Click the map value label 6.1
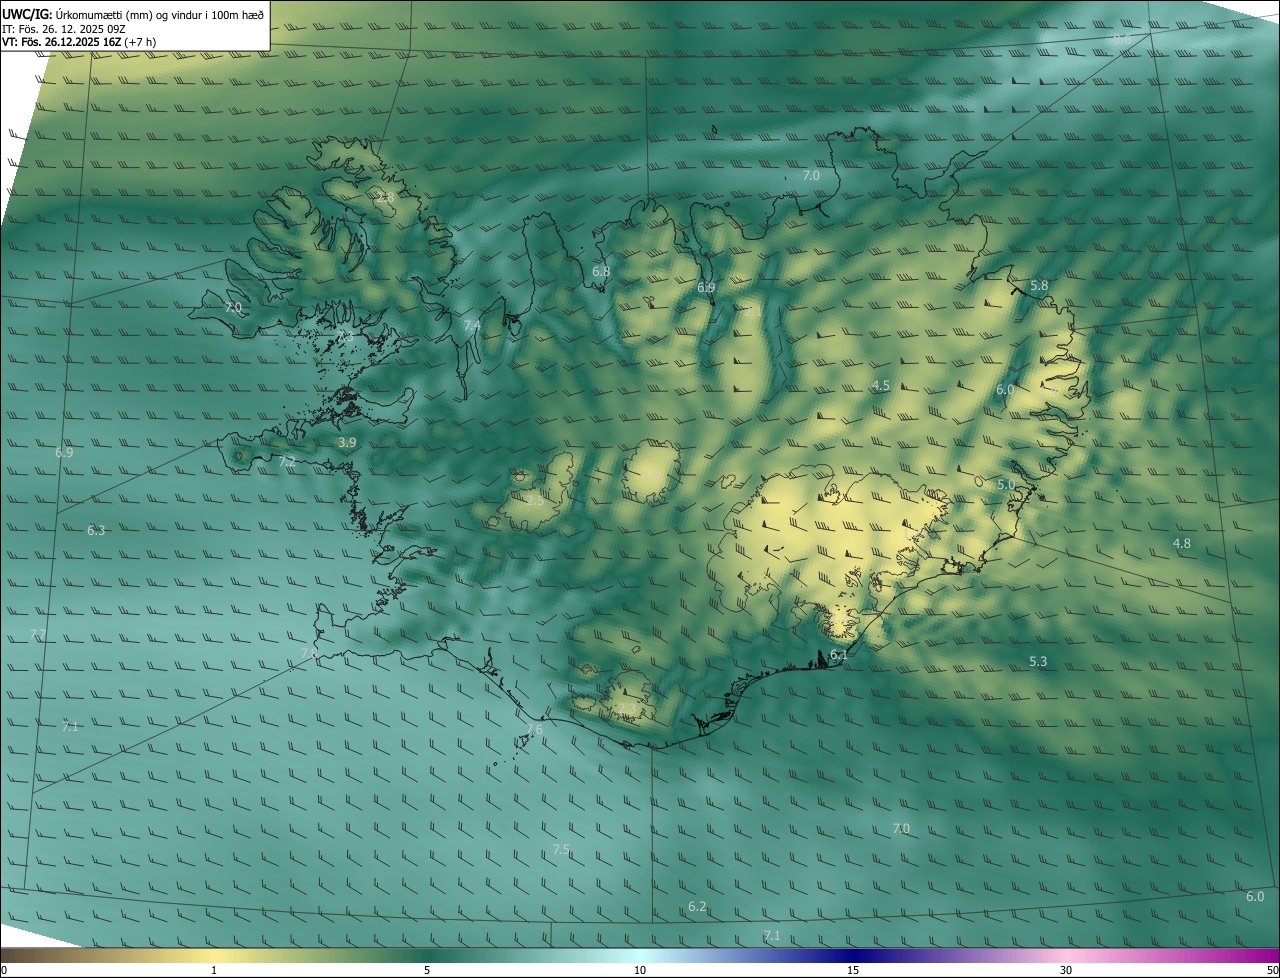 click(x=839, y=655)
